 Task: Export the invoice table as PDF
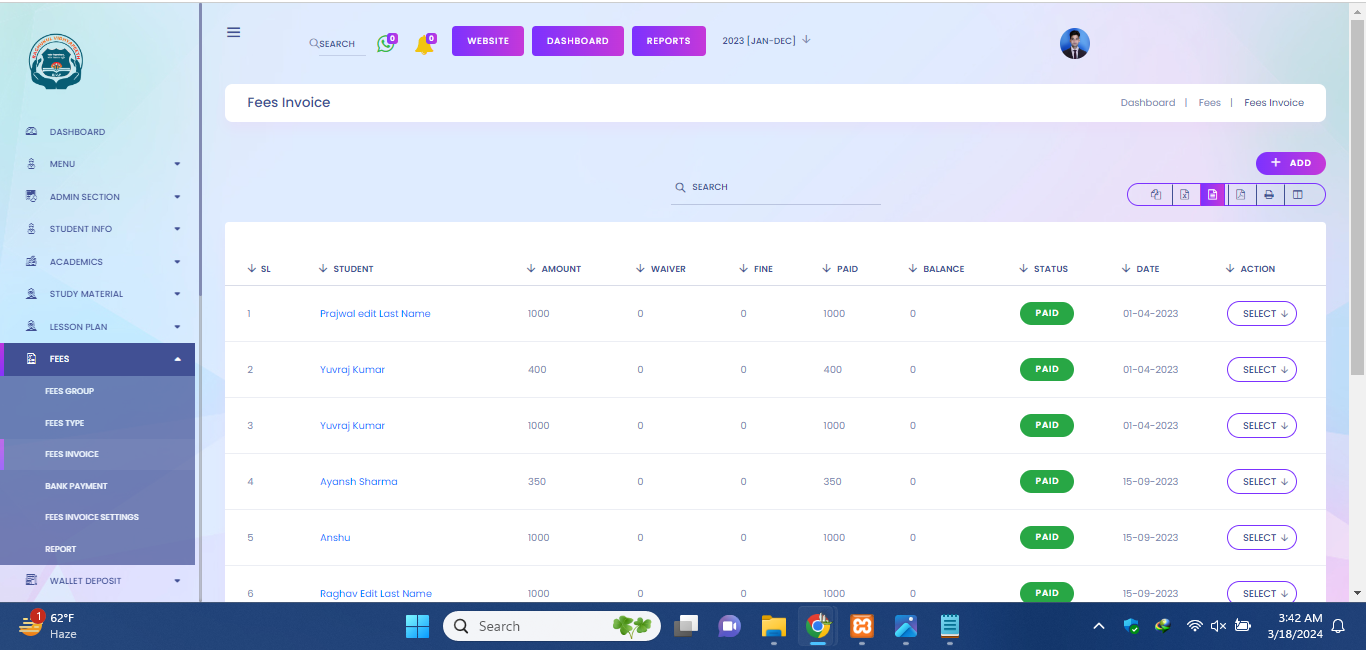point(1240,195)
